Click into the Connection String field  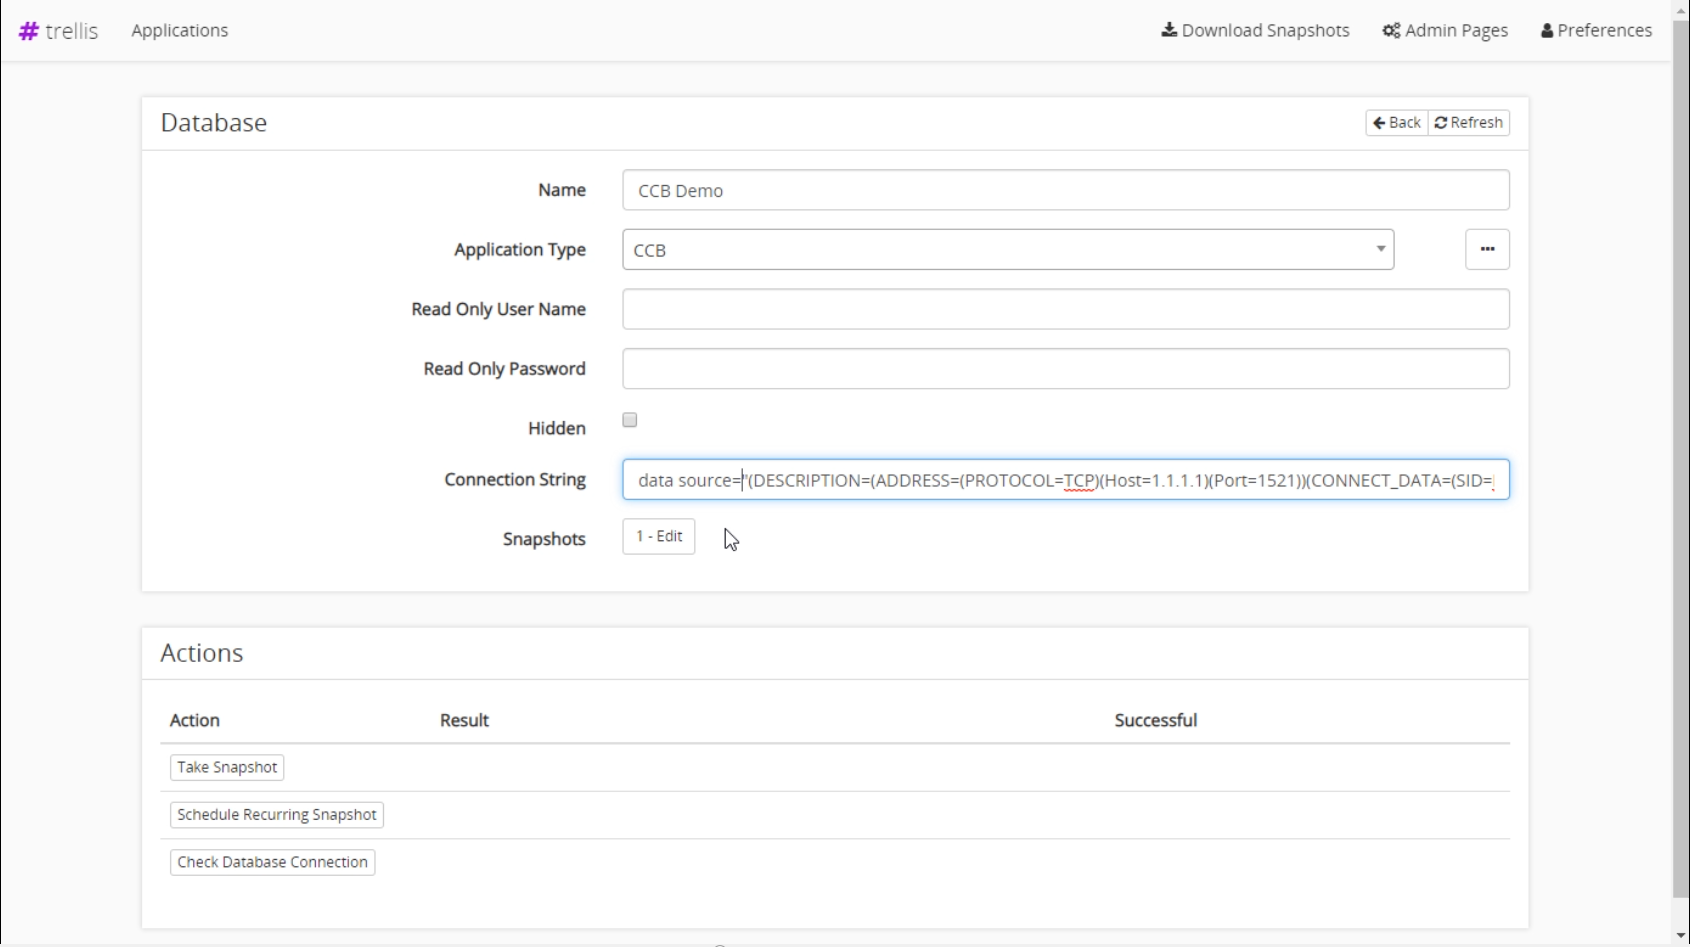(1066, 480)
